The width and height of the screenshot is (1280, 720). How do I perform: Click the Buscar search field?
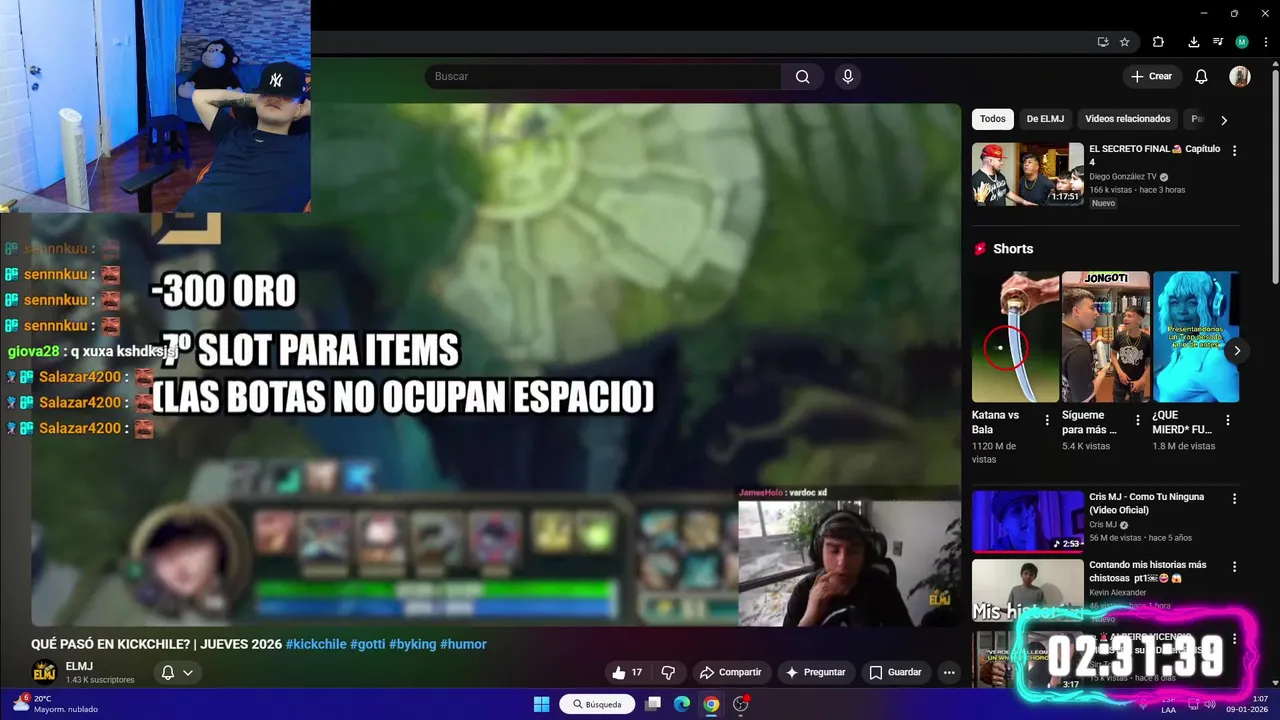pyautogui.click(x=603, y=77)
